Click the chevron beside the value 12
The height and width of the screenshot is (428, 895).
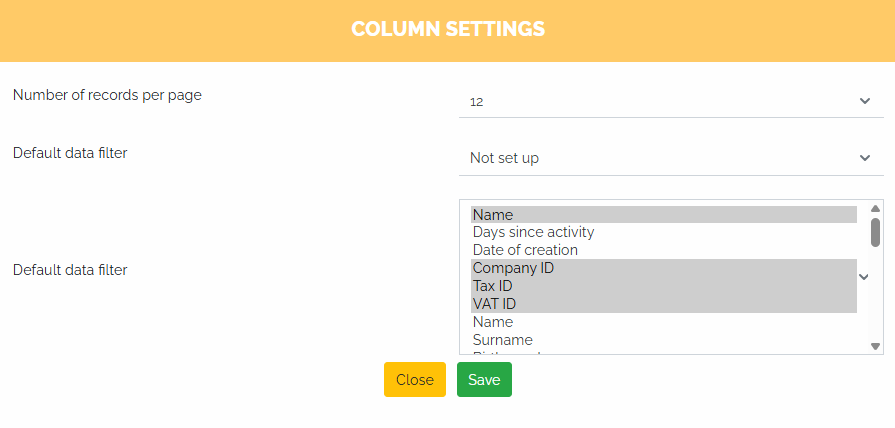864,101
